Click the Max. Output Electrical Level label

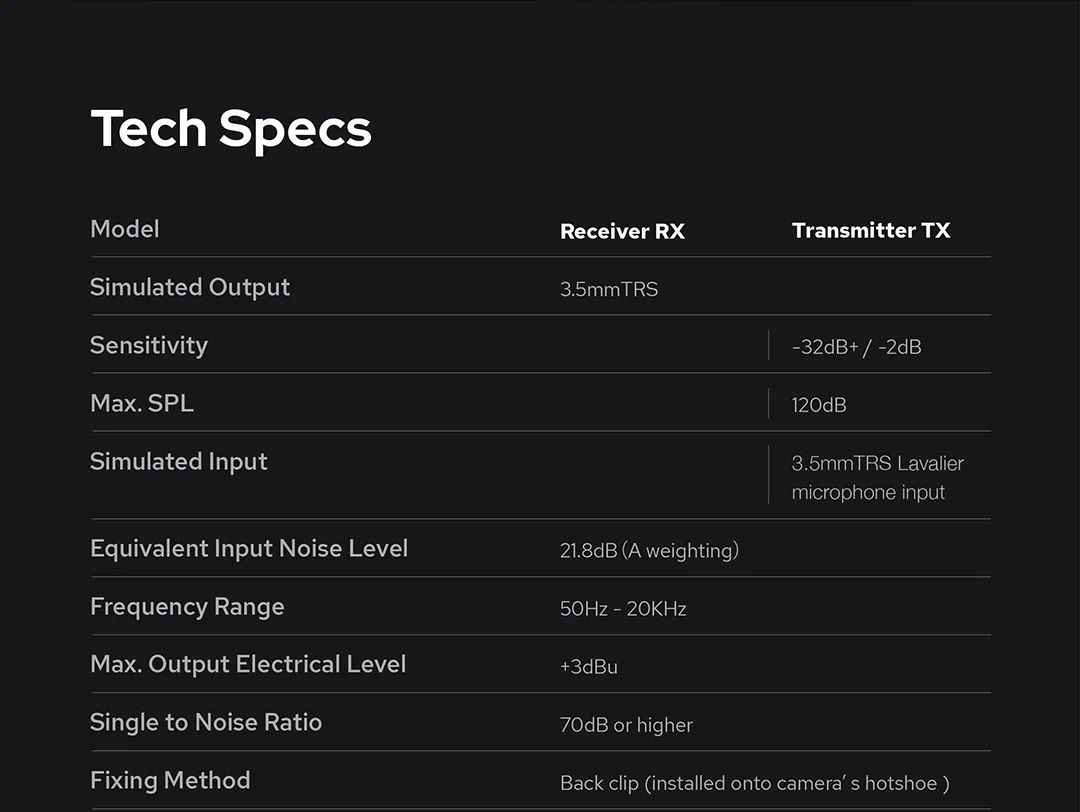point(248,664)
